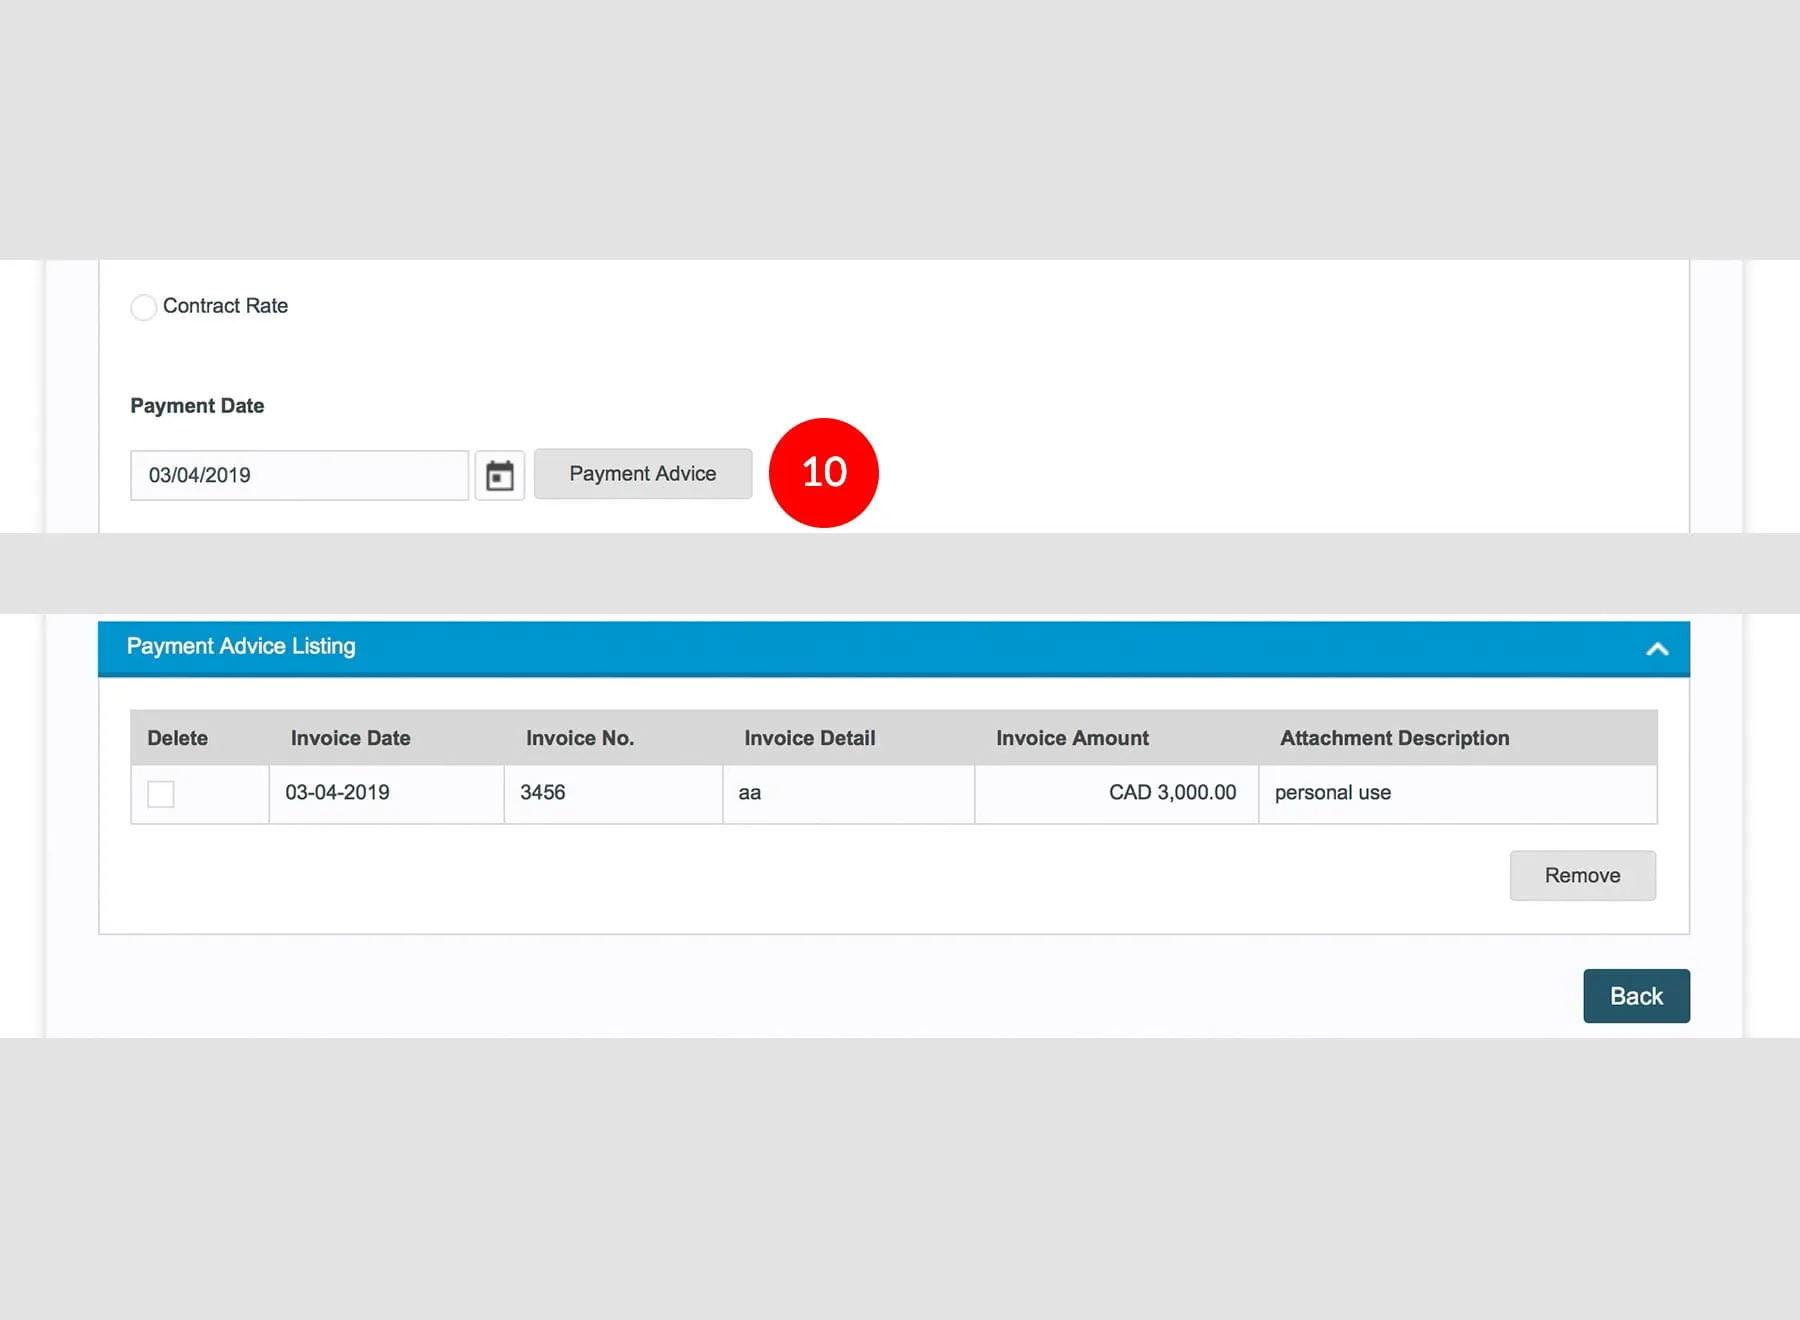Click the red step 10 marker
Image resolution: width=1800 pixels, height=1320 pixels.
pyautogui.click(x=823, y=472)
